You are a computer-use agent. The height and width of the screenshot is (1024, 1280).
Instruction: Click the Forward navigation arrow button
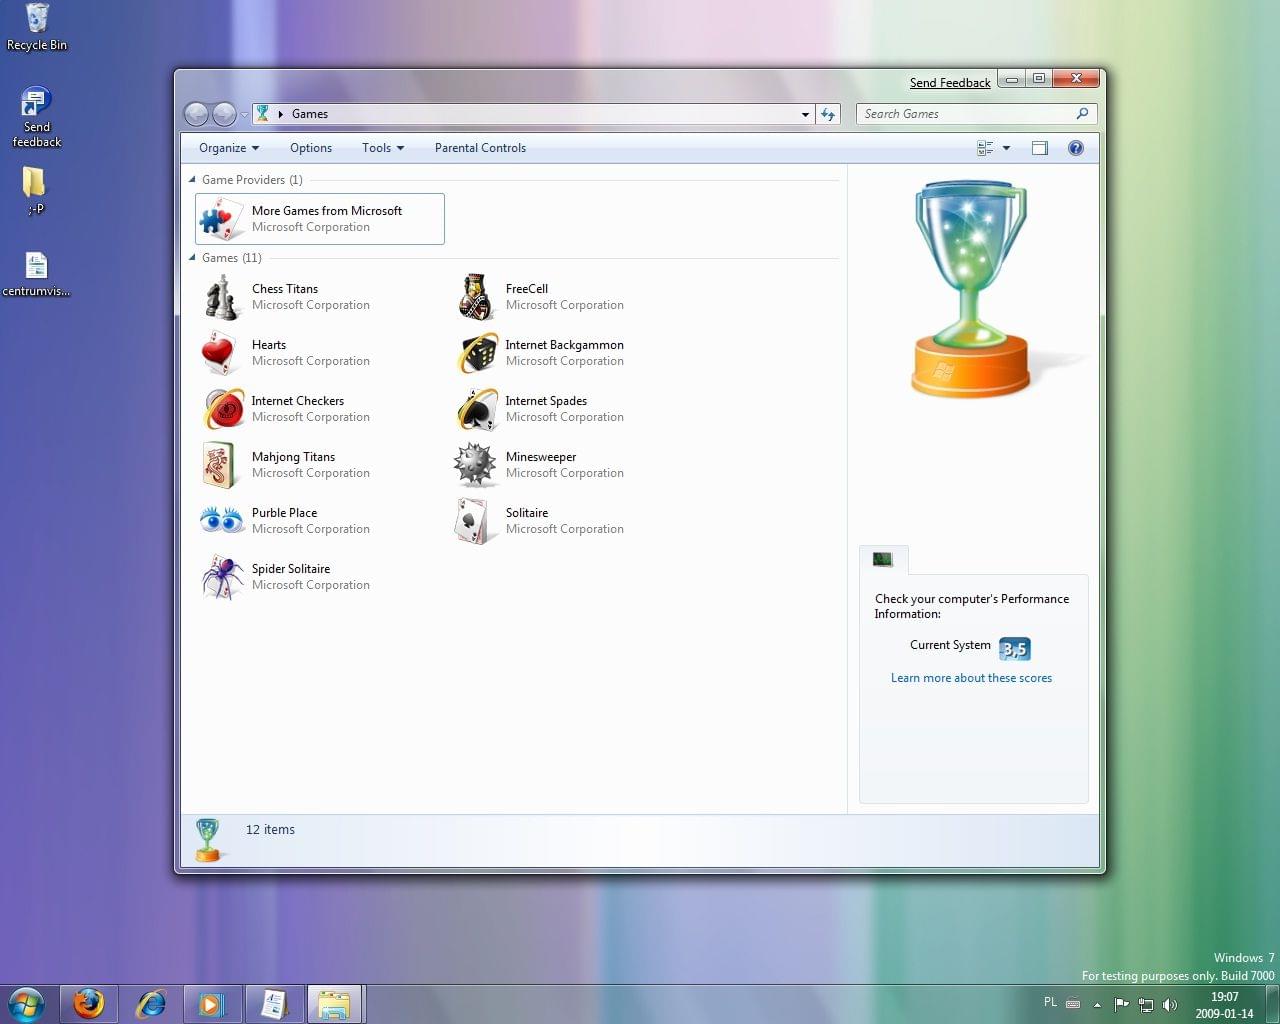[224, 114]
